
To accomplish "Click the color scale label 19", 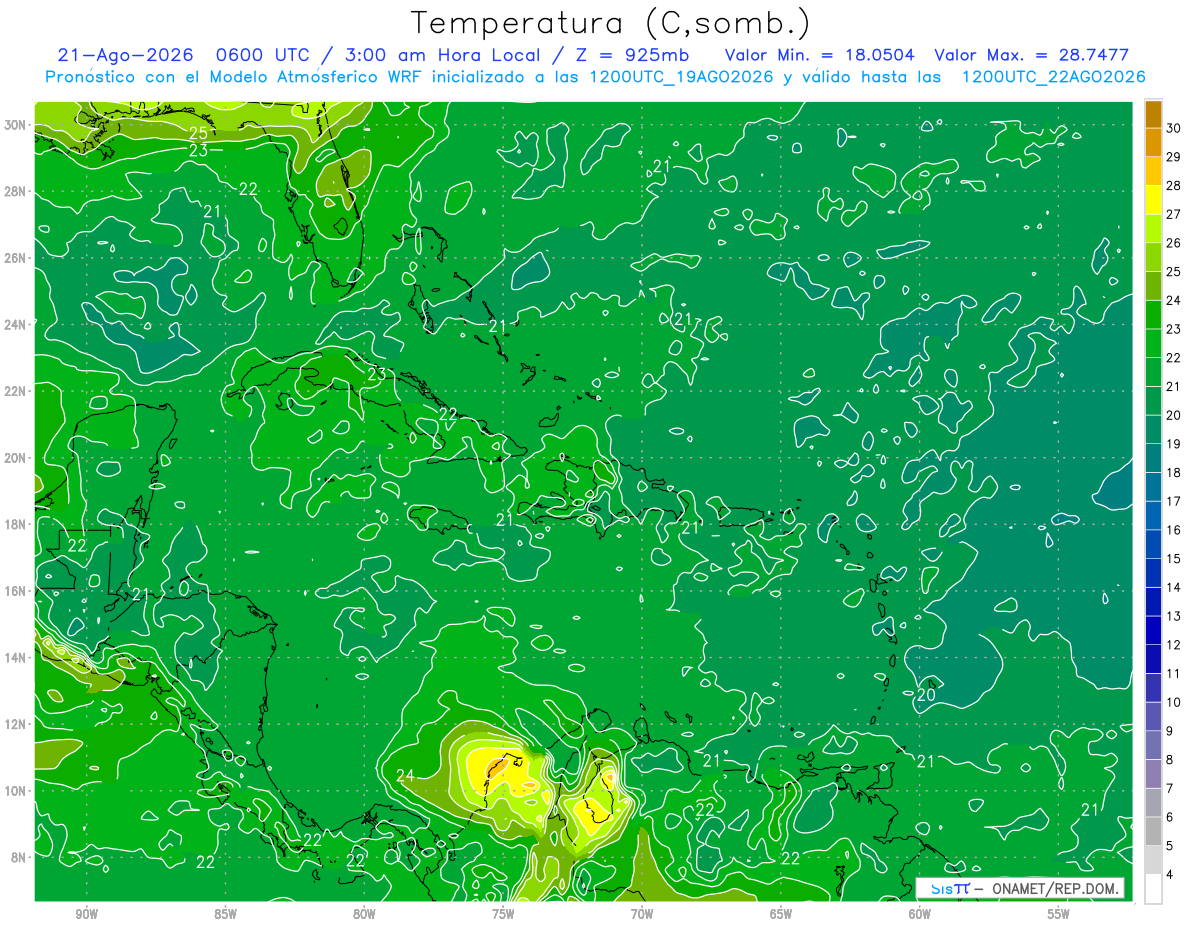I will pos(1174,444).
